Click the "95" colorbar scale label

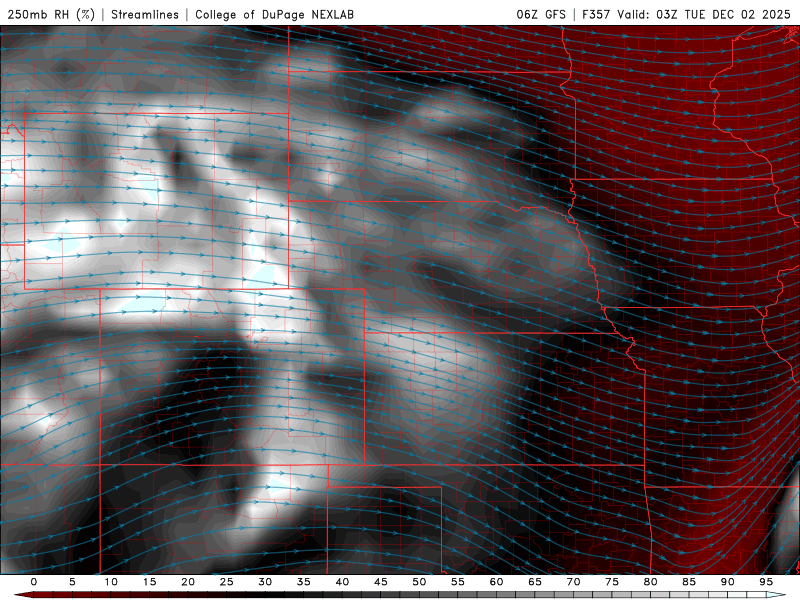(x=766, y=582)
